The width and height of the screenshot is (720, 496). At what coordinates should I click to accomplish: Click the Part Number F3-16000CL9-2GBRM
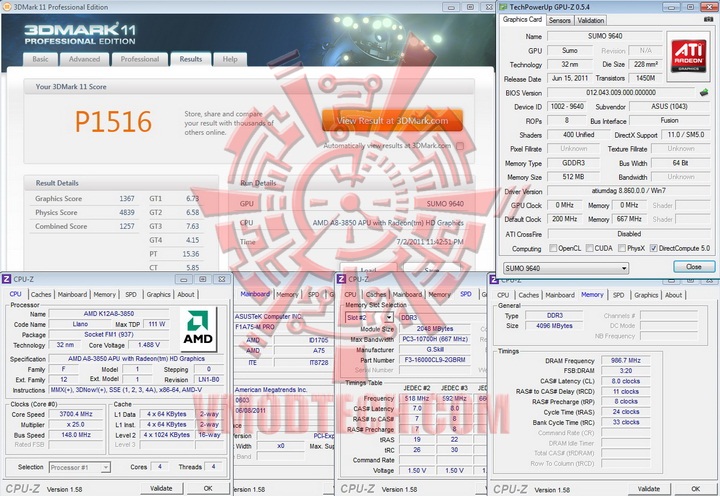435,360
